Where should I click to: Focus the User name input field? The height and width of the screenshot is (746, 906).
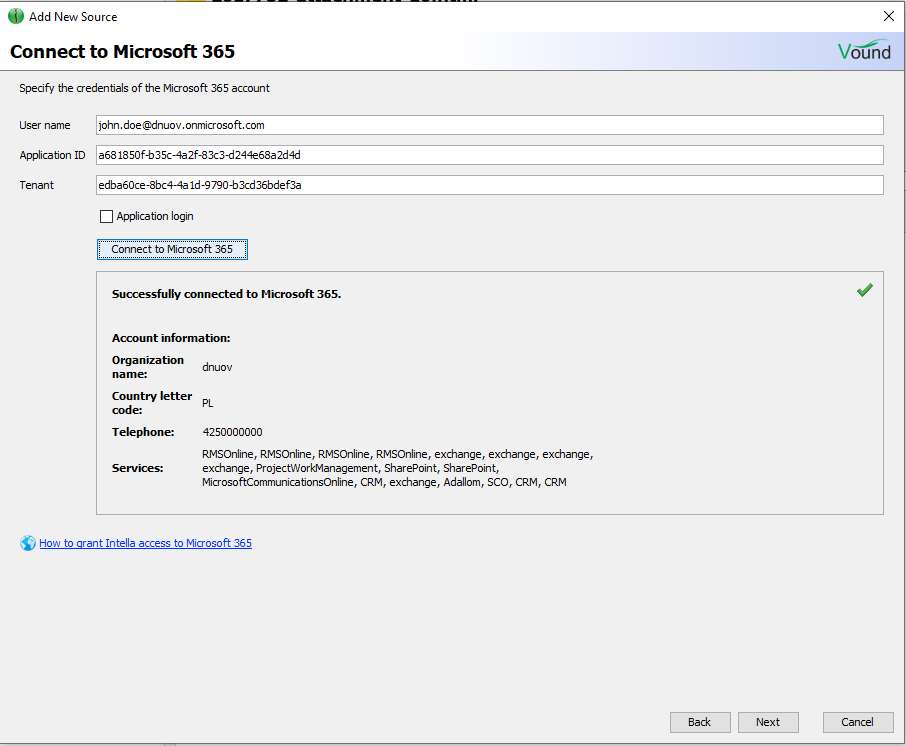tap(489, 125)
